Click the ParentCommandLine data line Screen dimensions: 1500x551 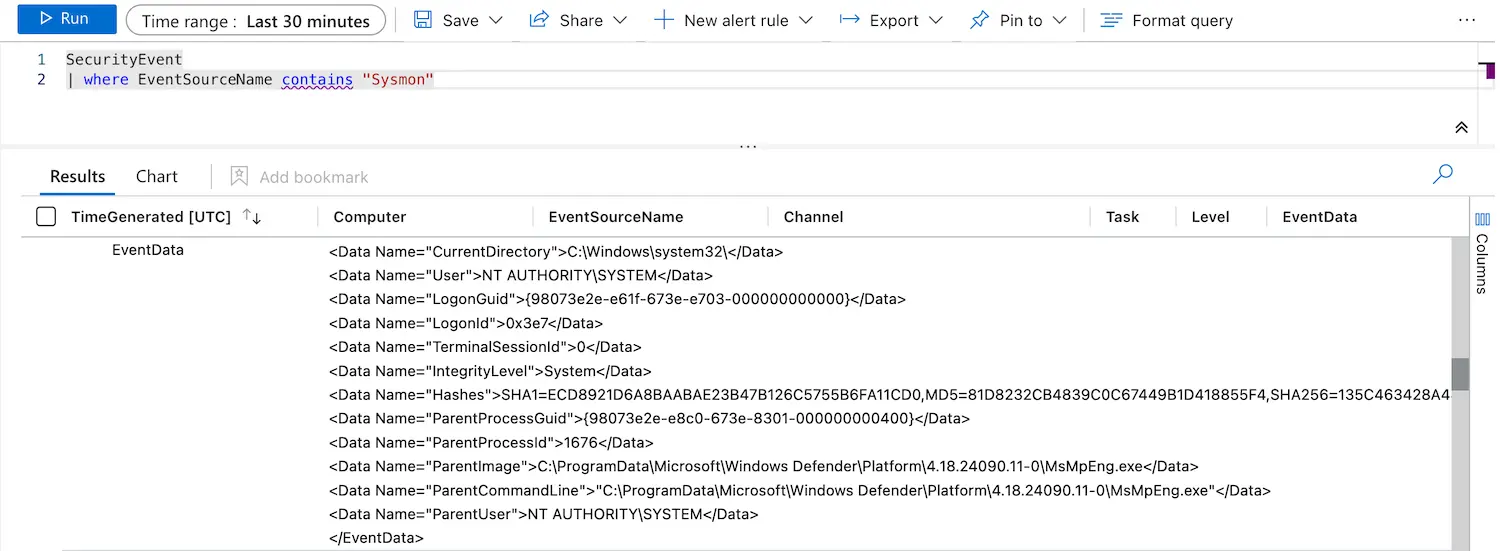(800, 490)
